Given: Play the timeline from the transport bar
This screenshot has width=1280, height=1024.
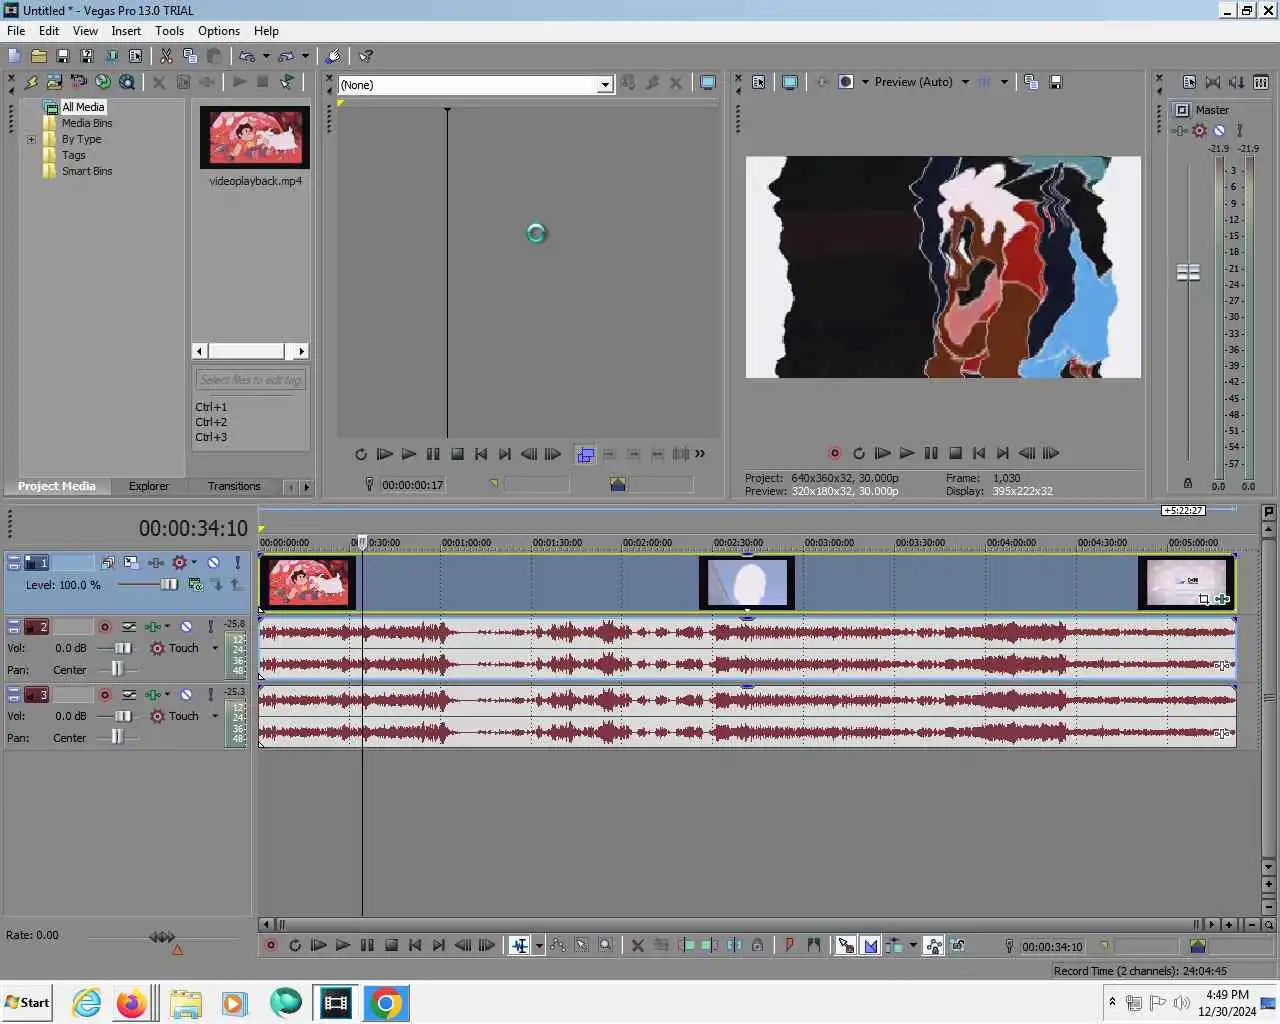Looking at the screenshot, I should (343, 945).
